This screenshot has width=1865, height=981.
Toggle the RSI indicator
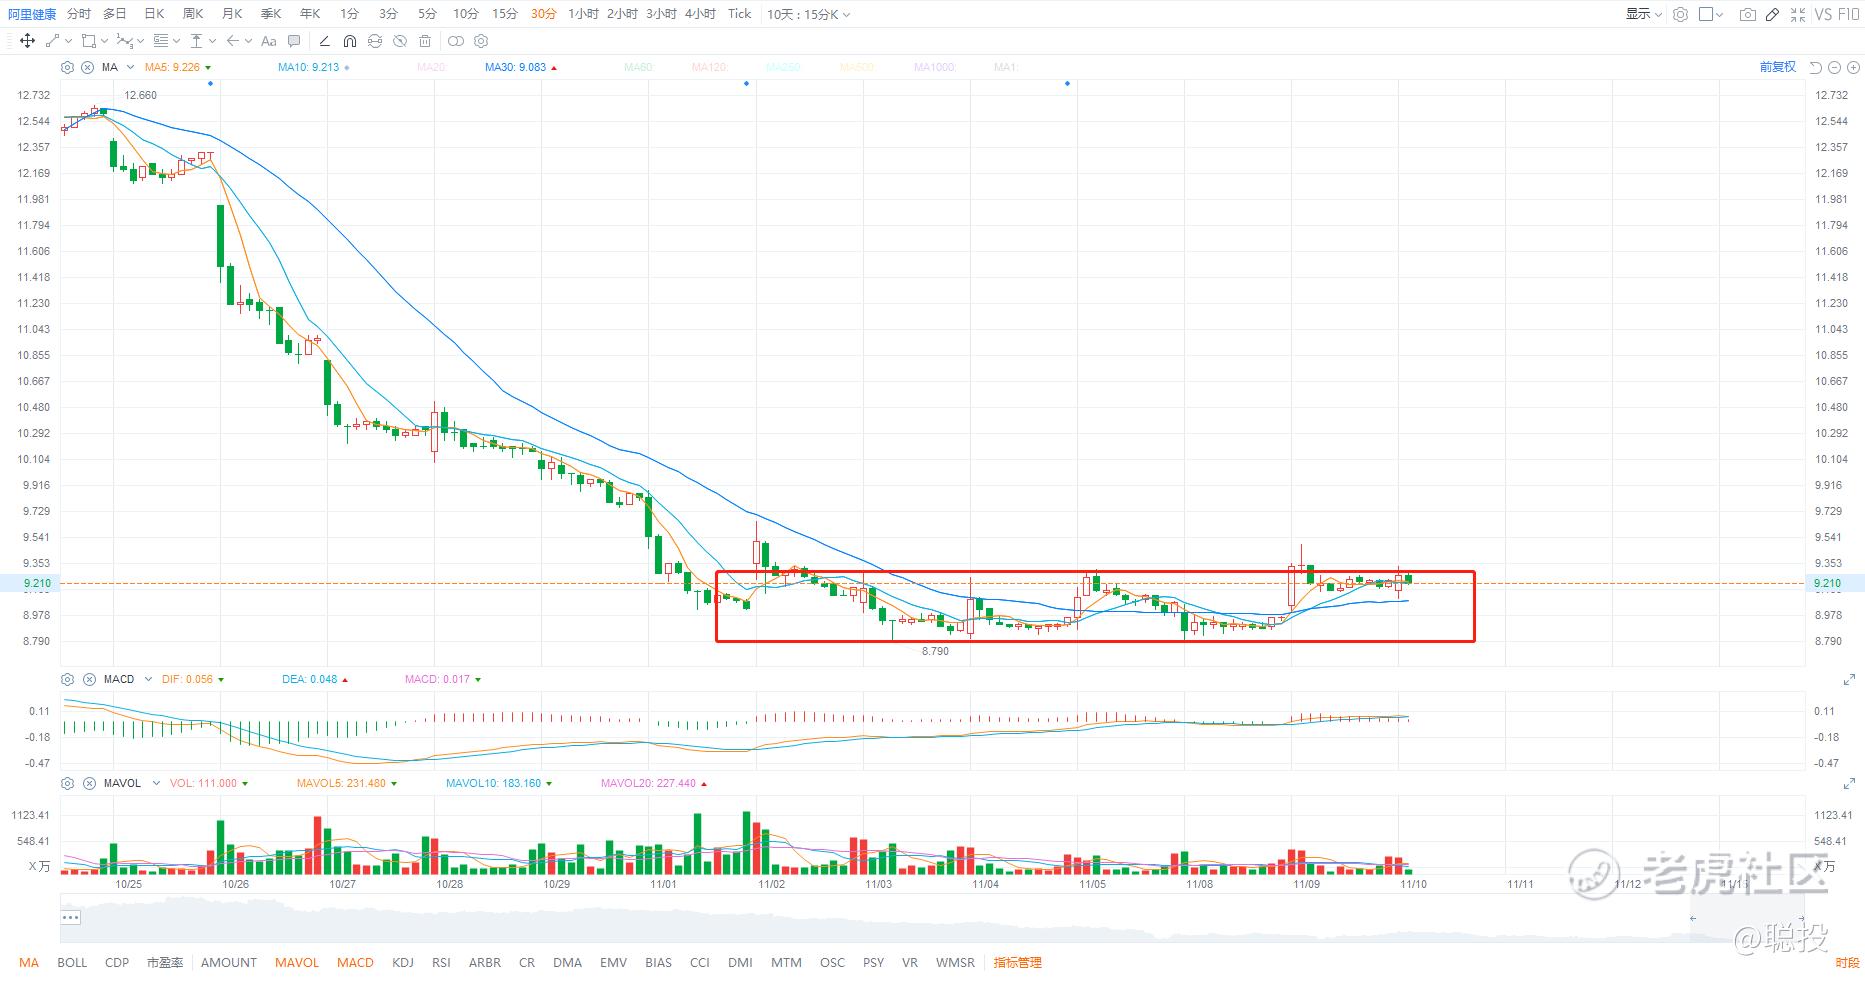[441, 963]
